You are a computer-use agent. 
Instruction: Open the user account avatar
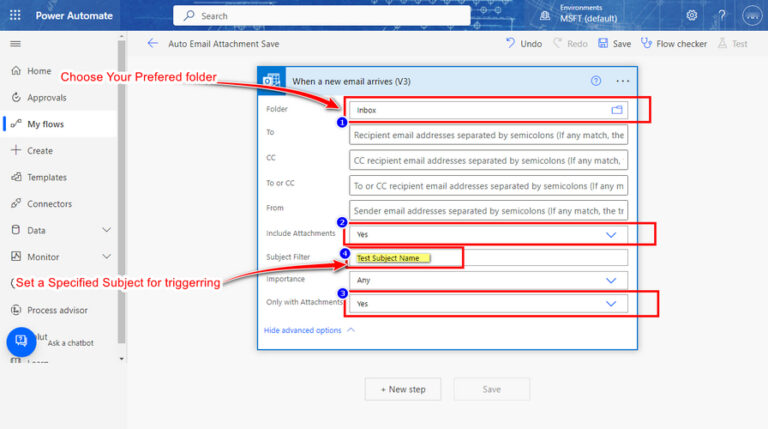[x=752, y=16]
